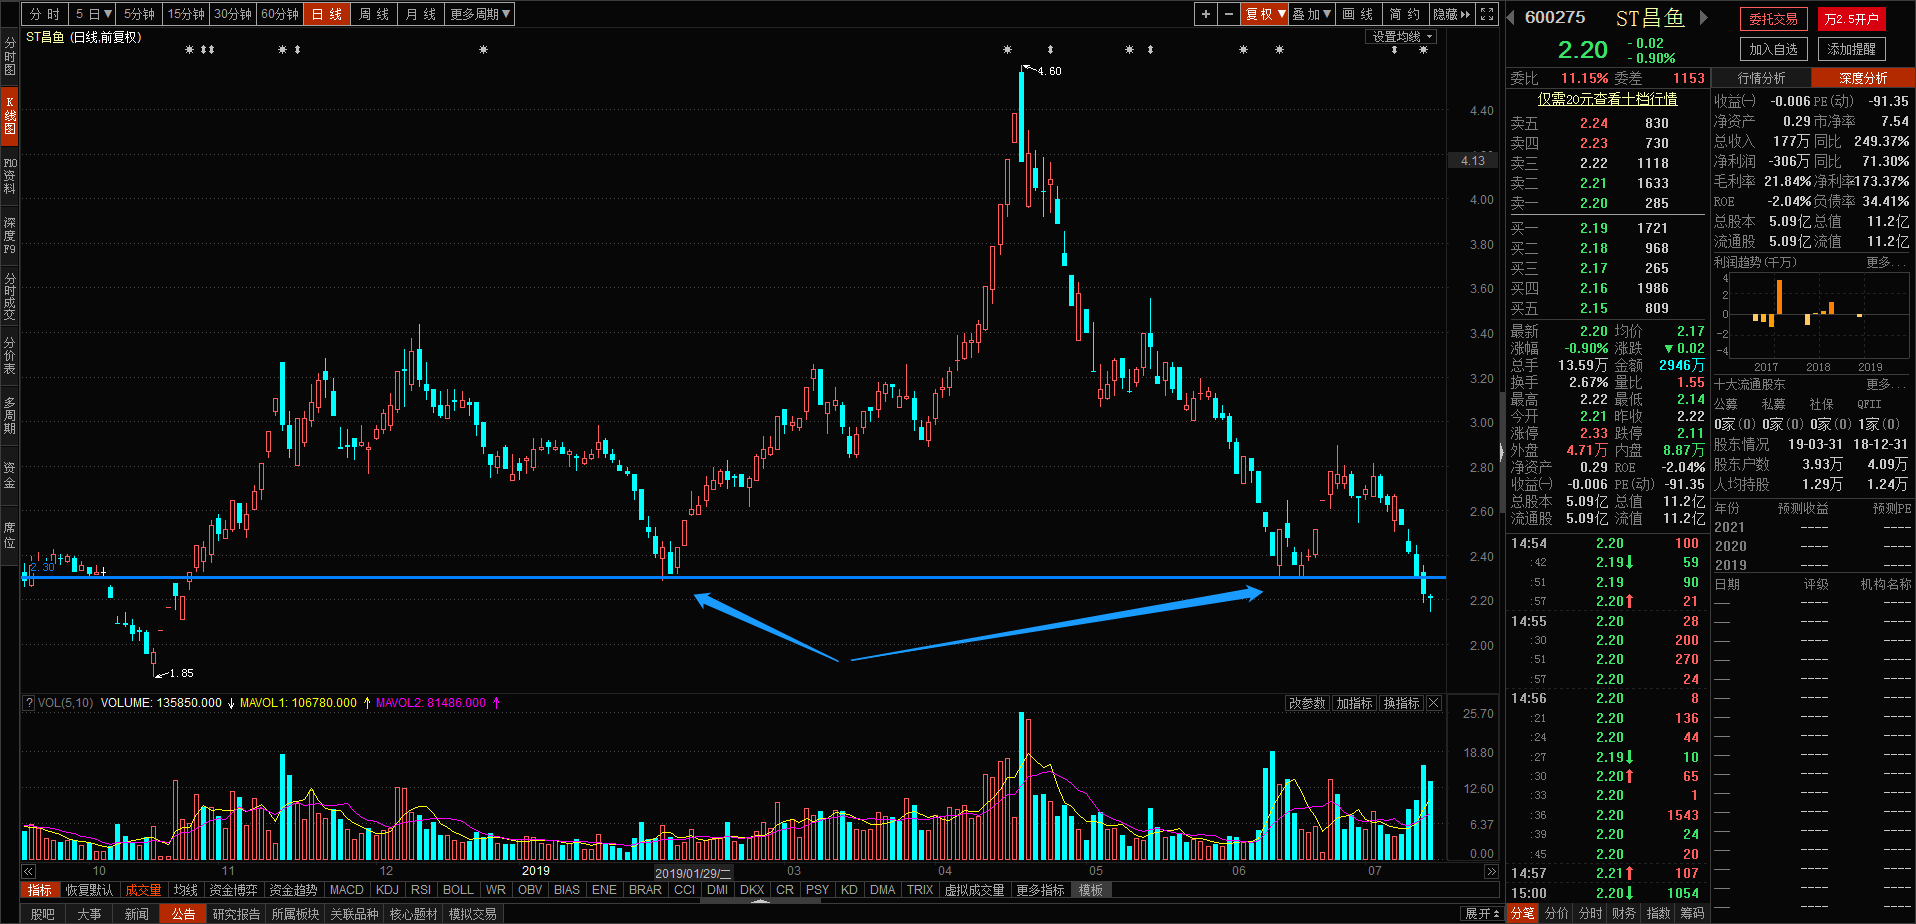Open 研究报告 bottom tab
This screenshot has width=1916, height=924.
(236, 914)
